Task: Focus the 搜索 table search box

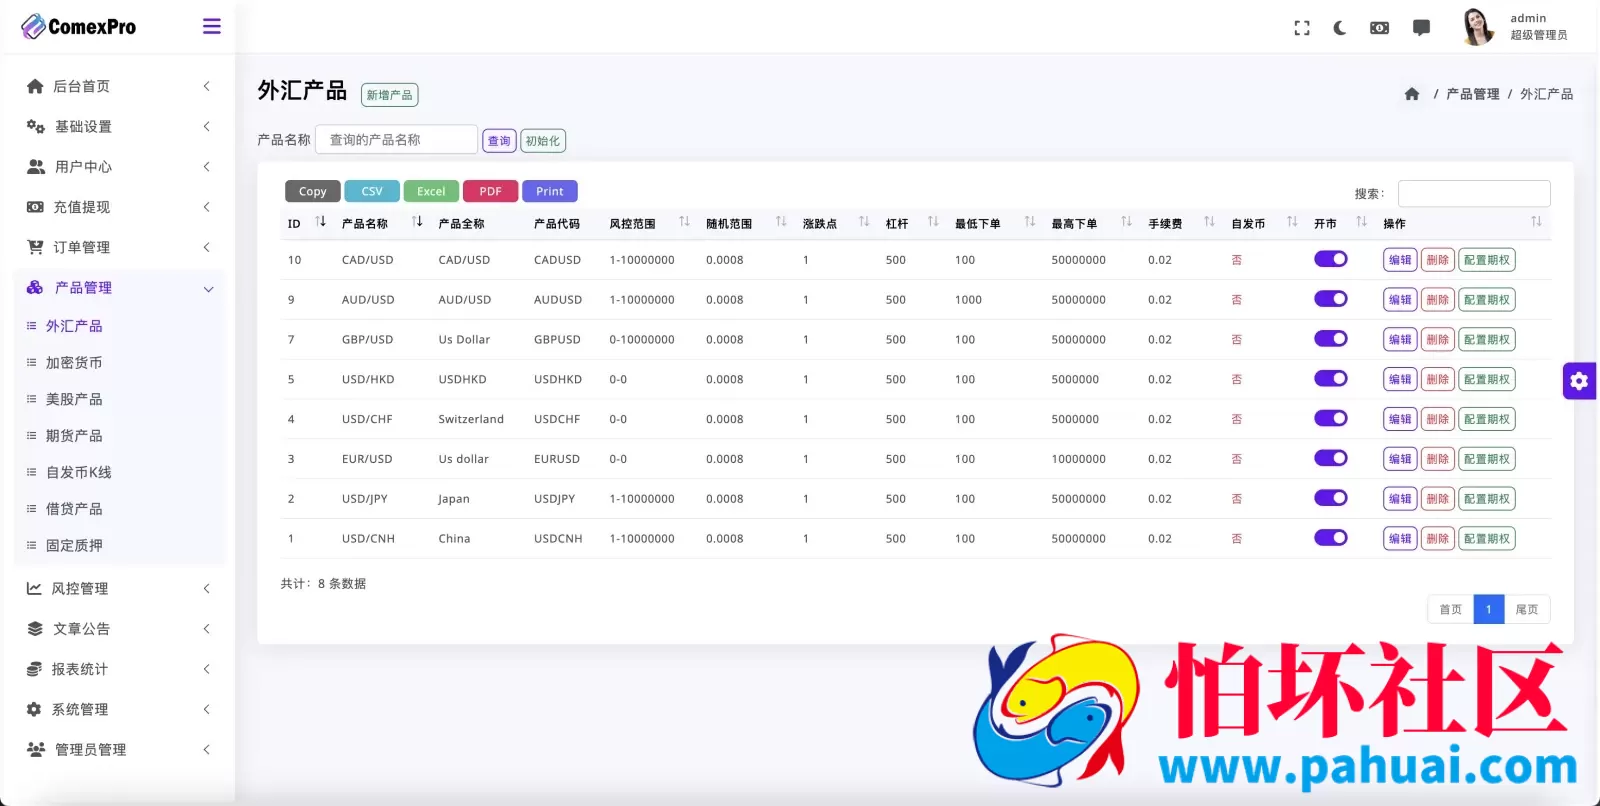Action: coord(1474,193)
